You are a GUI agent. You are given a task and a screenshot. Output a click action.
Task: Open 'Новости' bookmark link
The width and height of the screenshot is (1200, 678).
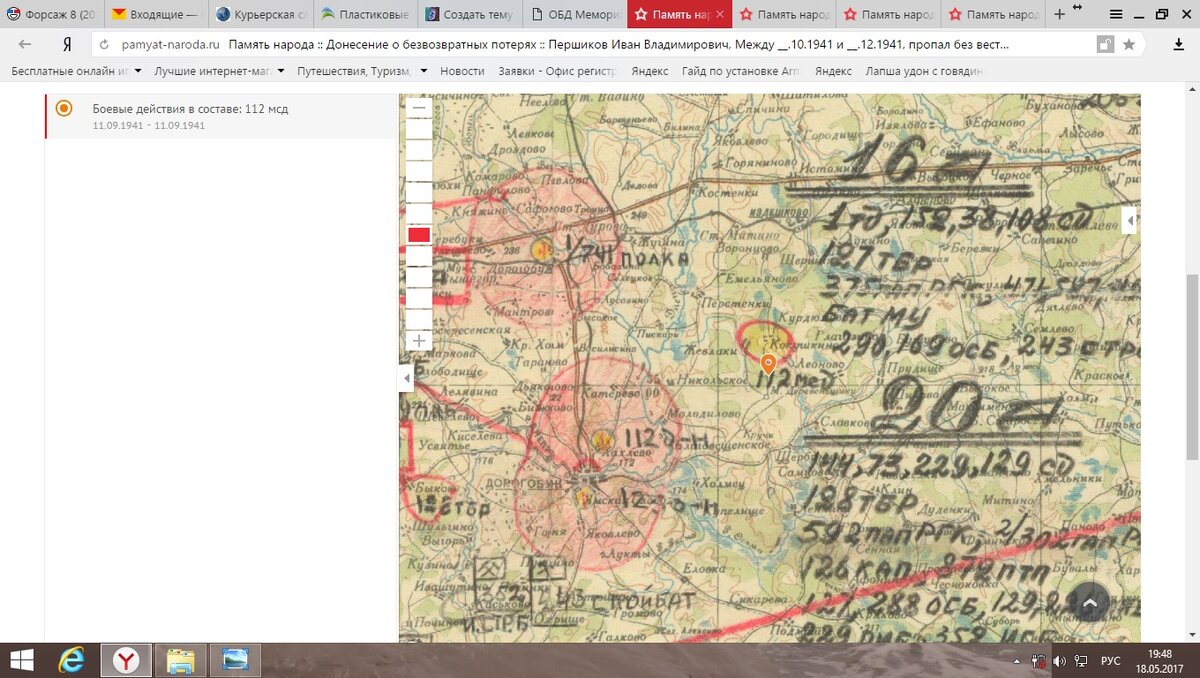(x=461, y=71)
